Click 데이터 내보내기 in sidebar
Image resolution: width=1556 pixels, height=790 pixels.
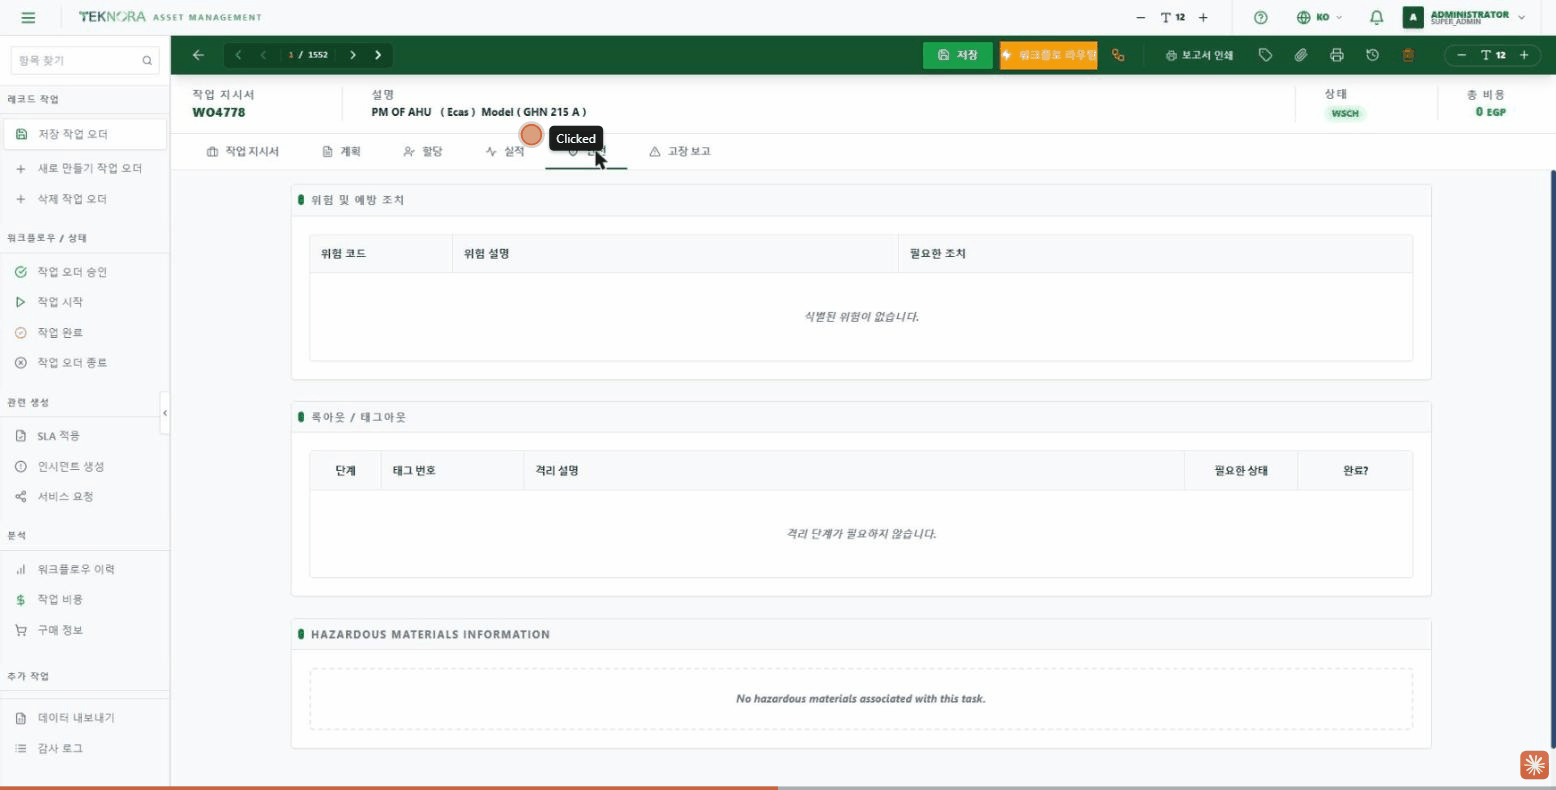coord(84,718)
